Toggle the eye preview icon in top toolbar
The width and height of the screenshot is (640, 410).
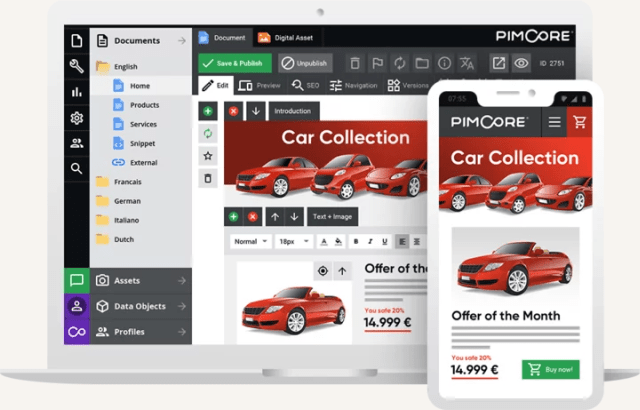click(x=521, y=63)
